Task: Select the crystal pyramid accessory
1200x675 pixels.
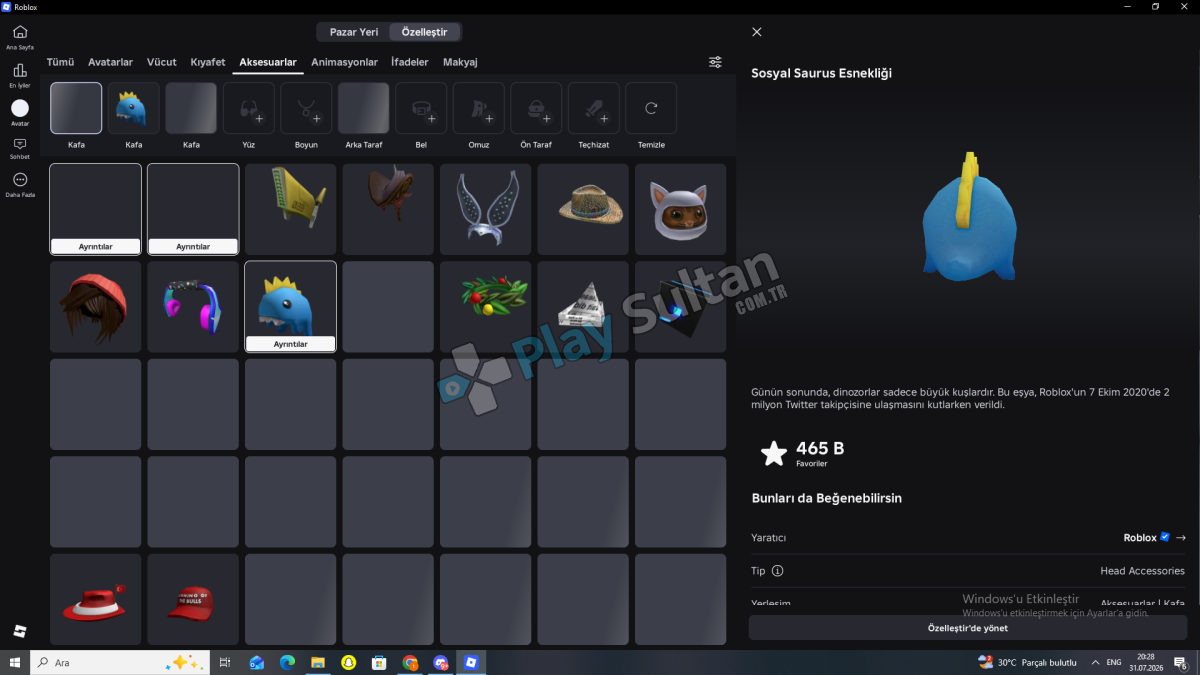Action: 583,307
